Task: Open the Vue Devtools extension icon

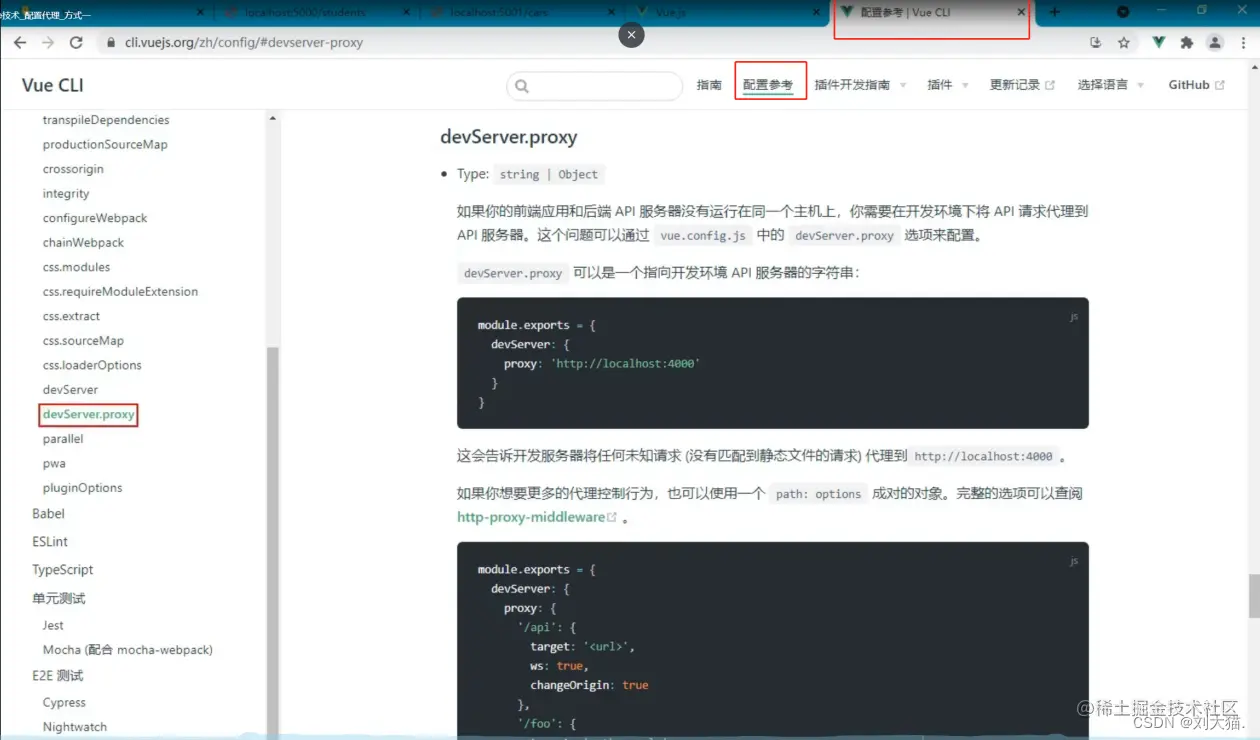Action: click(1158, 42)
